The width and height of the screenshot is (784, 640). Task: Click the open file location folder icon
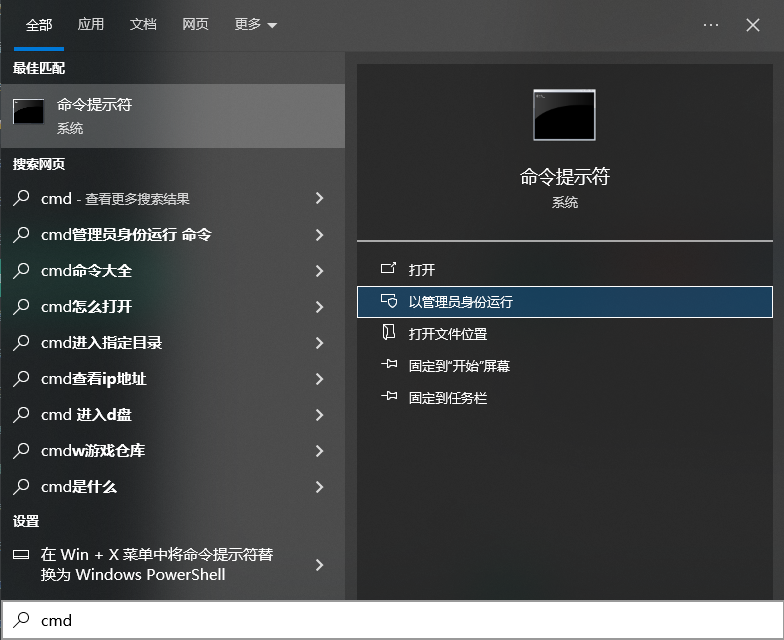click(x=389, y=334)
